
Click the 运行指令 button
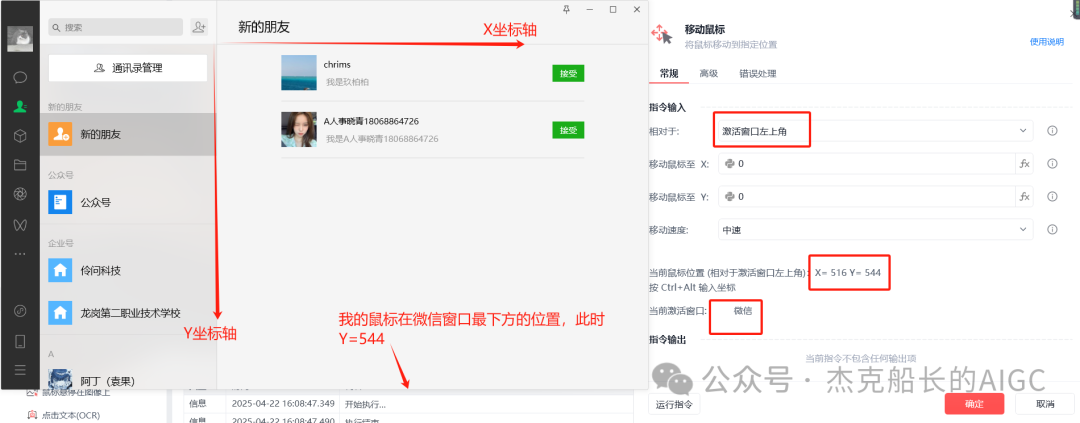674,404
